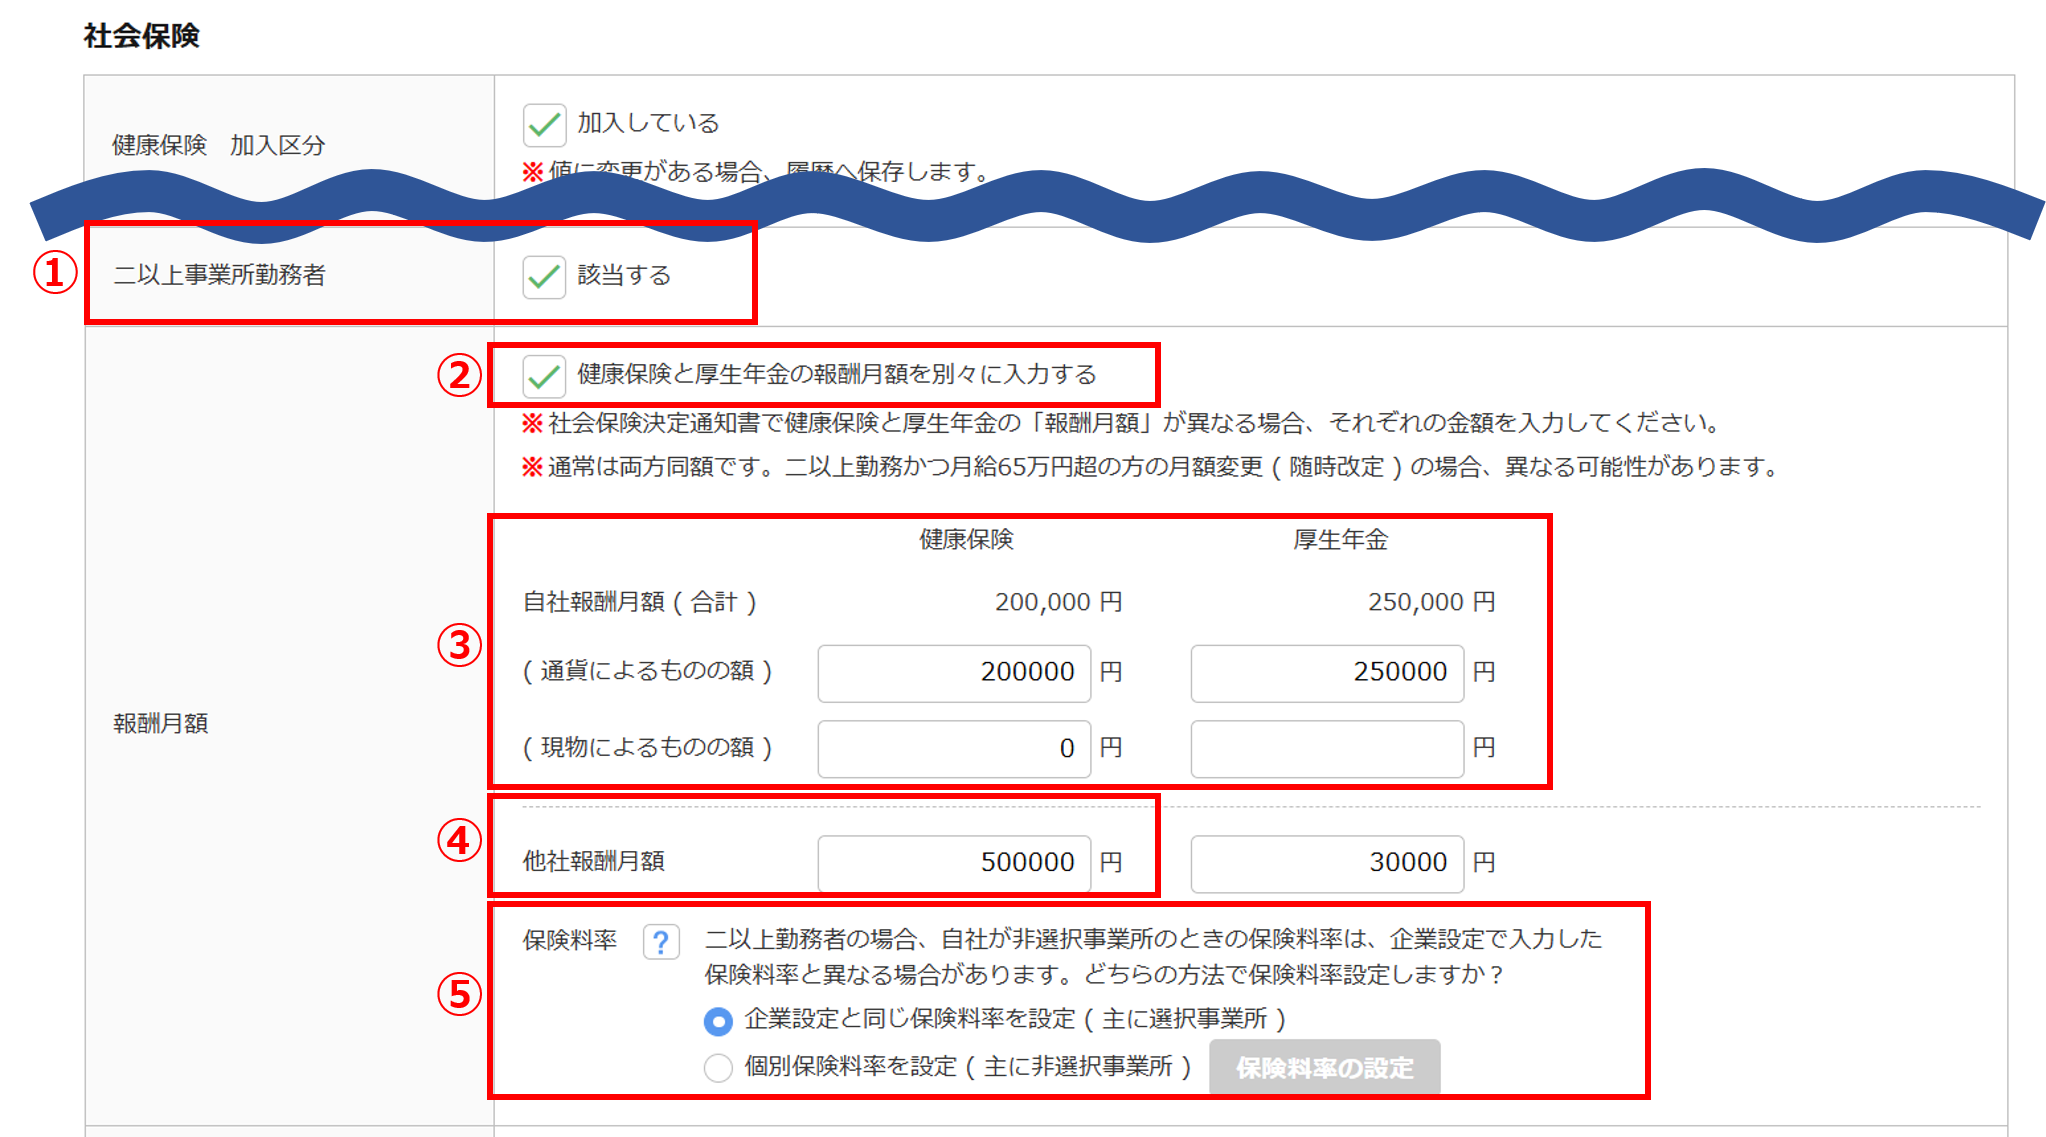Click the 社会保険 section heading

click(x=142, y=36)
